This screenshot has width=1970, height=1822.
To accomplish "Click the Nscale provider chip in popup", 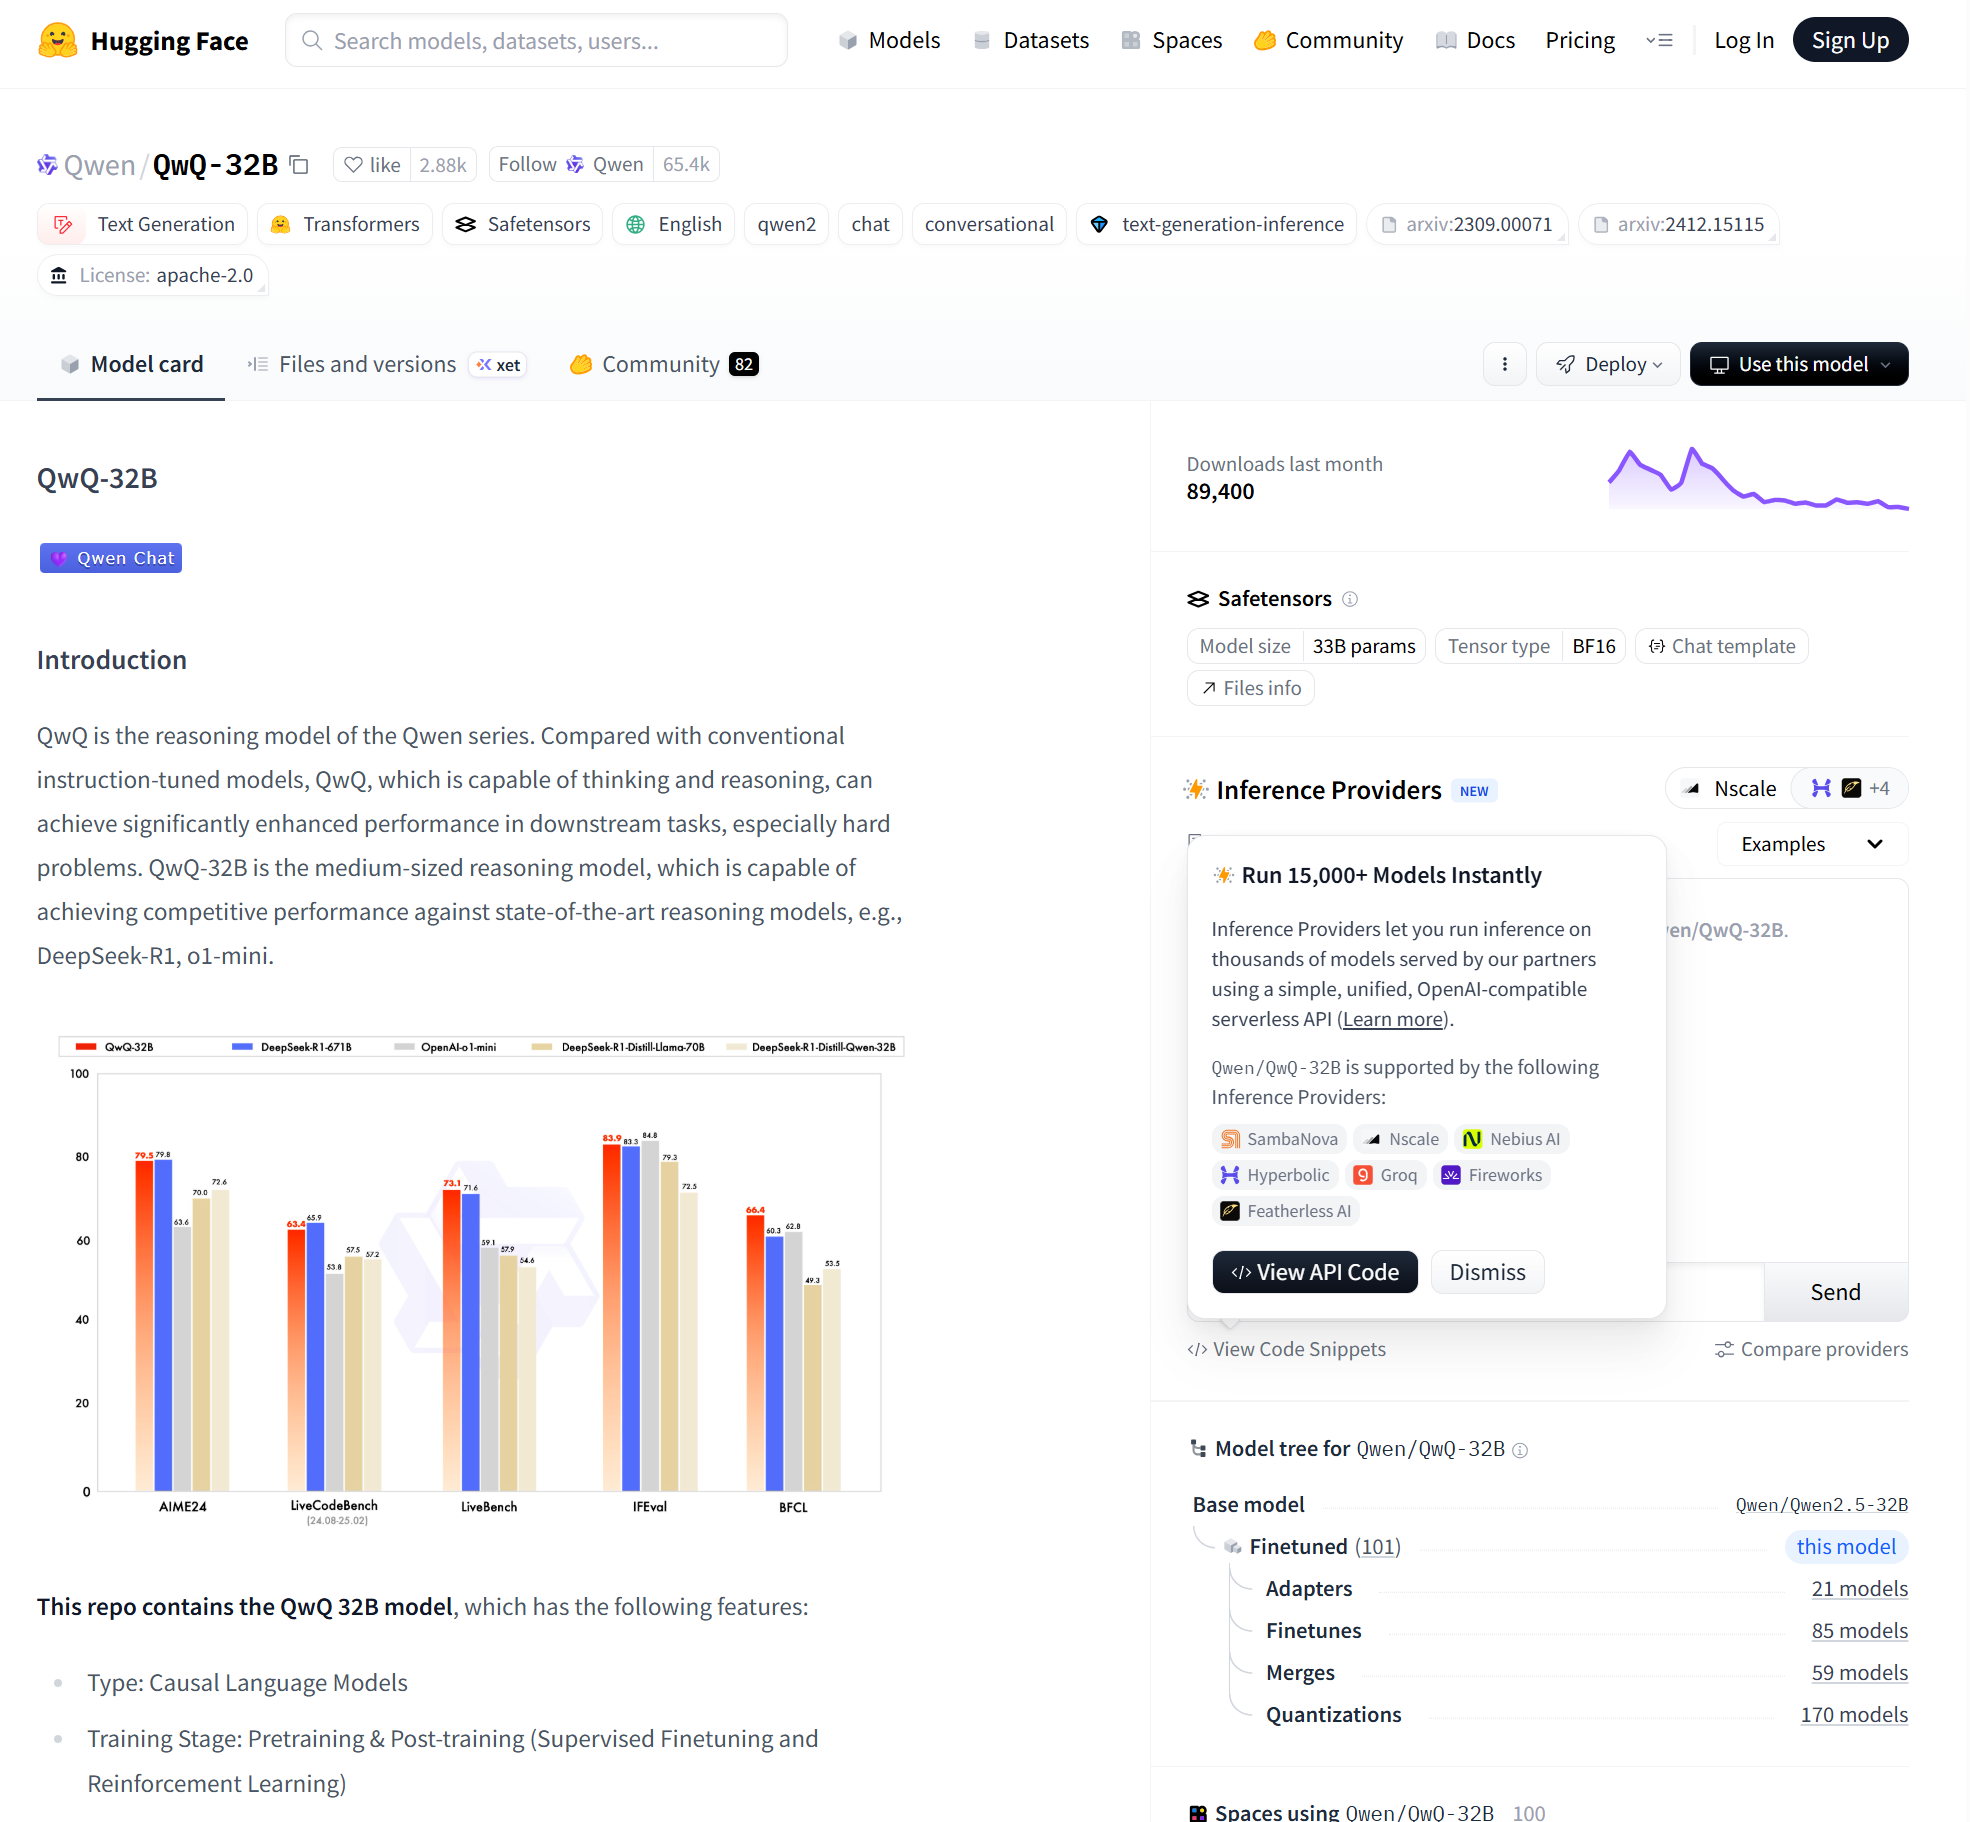I will [1400, 1139].
